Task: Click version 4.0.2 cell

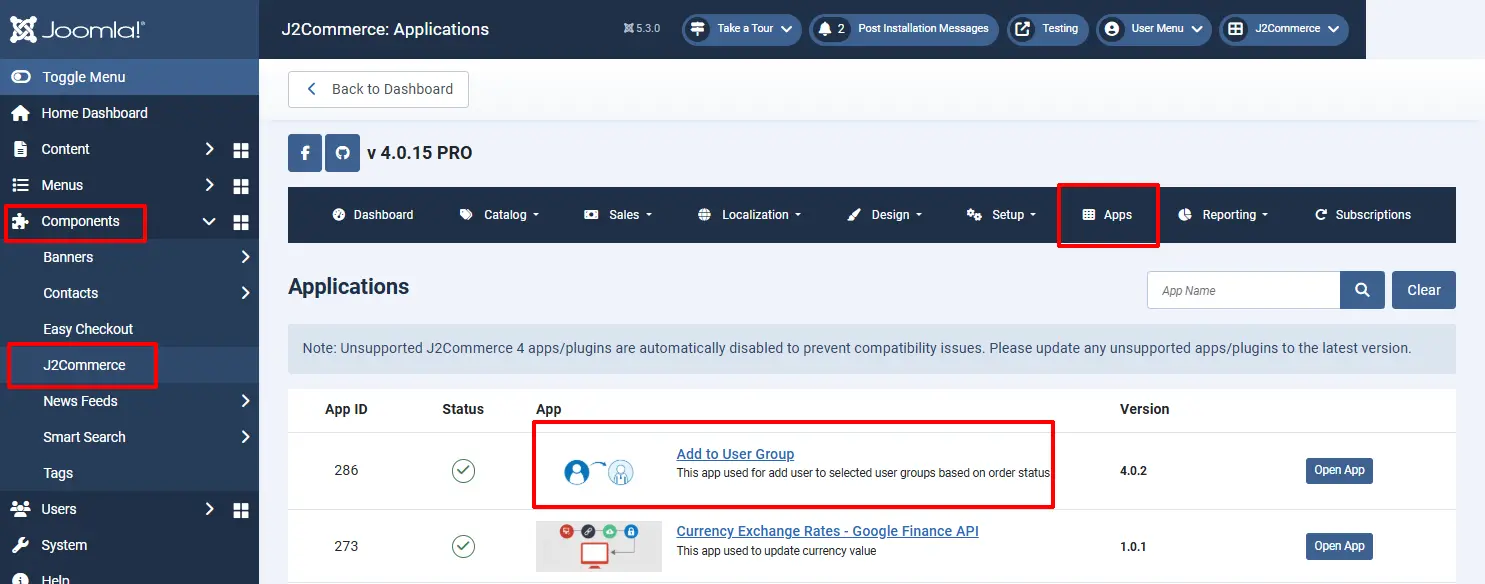Action: tap(1133, 470)
